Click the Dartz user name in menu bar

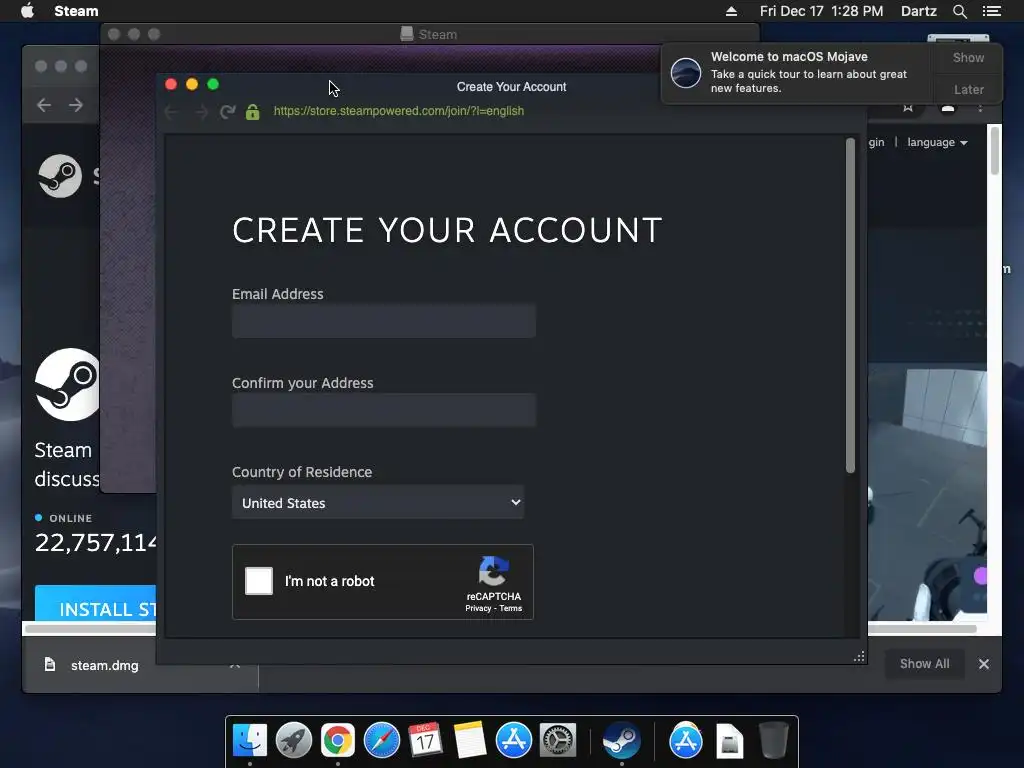918,11
